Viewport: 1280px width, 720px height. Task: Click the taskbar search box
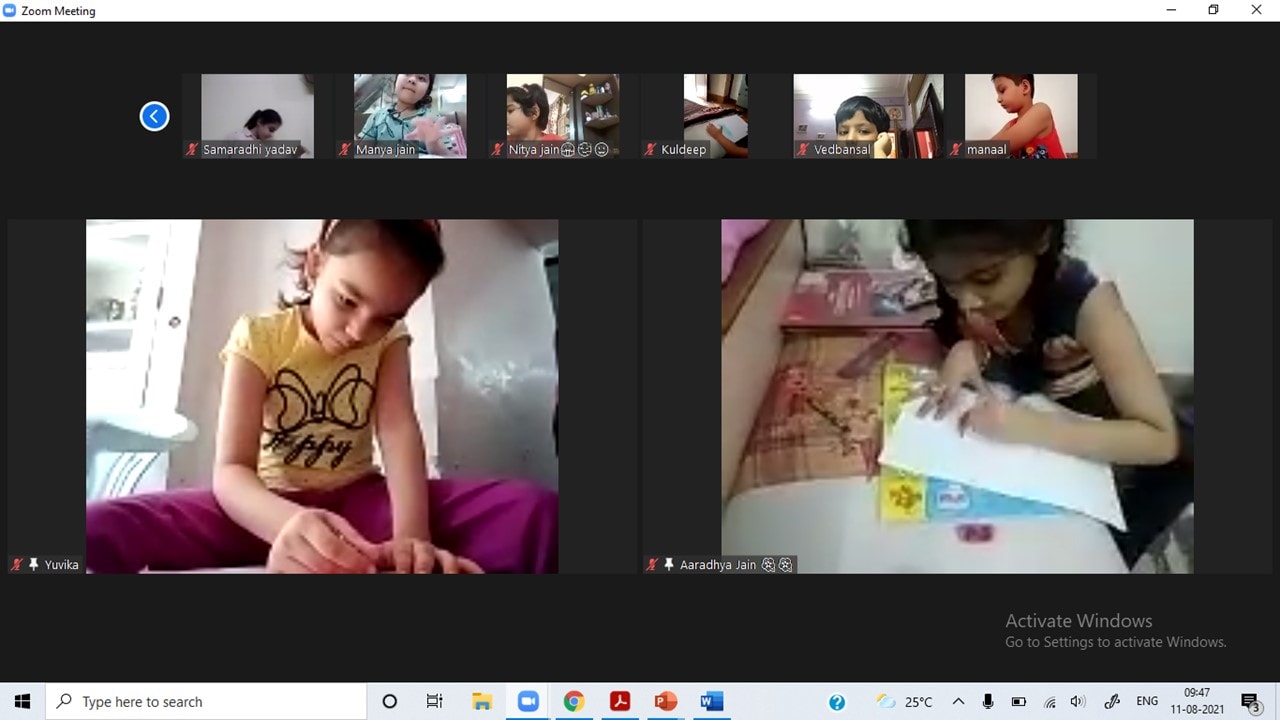point(207,702)
